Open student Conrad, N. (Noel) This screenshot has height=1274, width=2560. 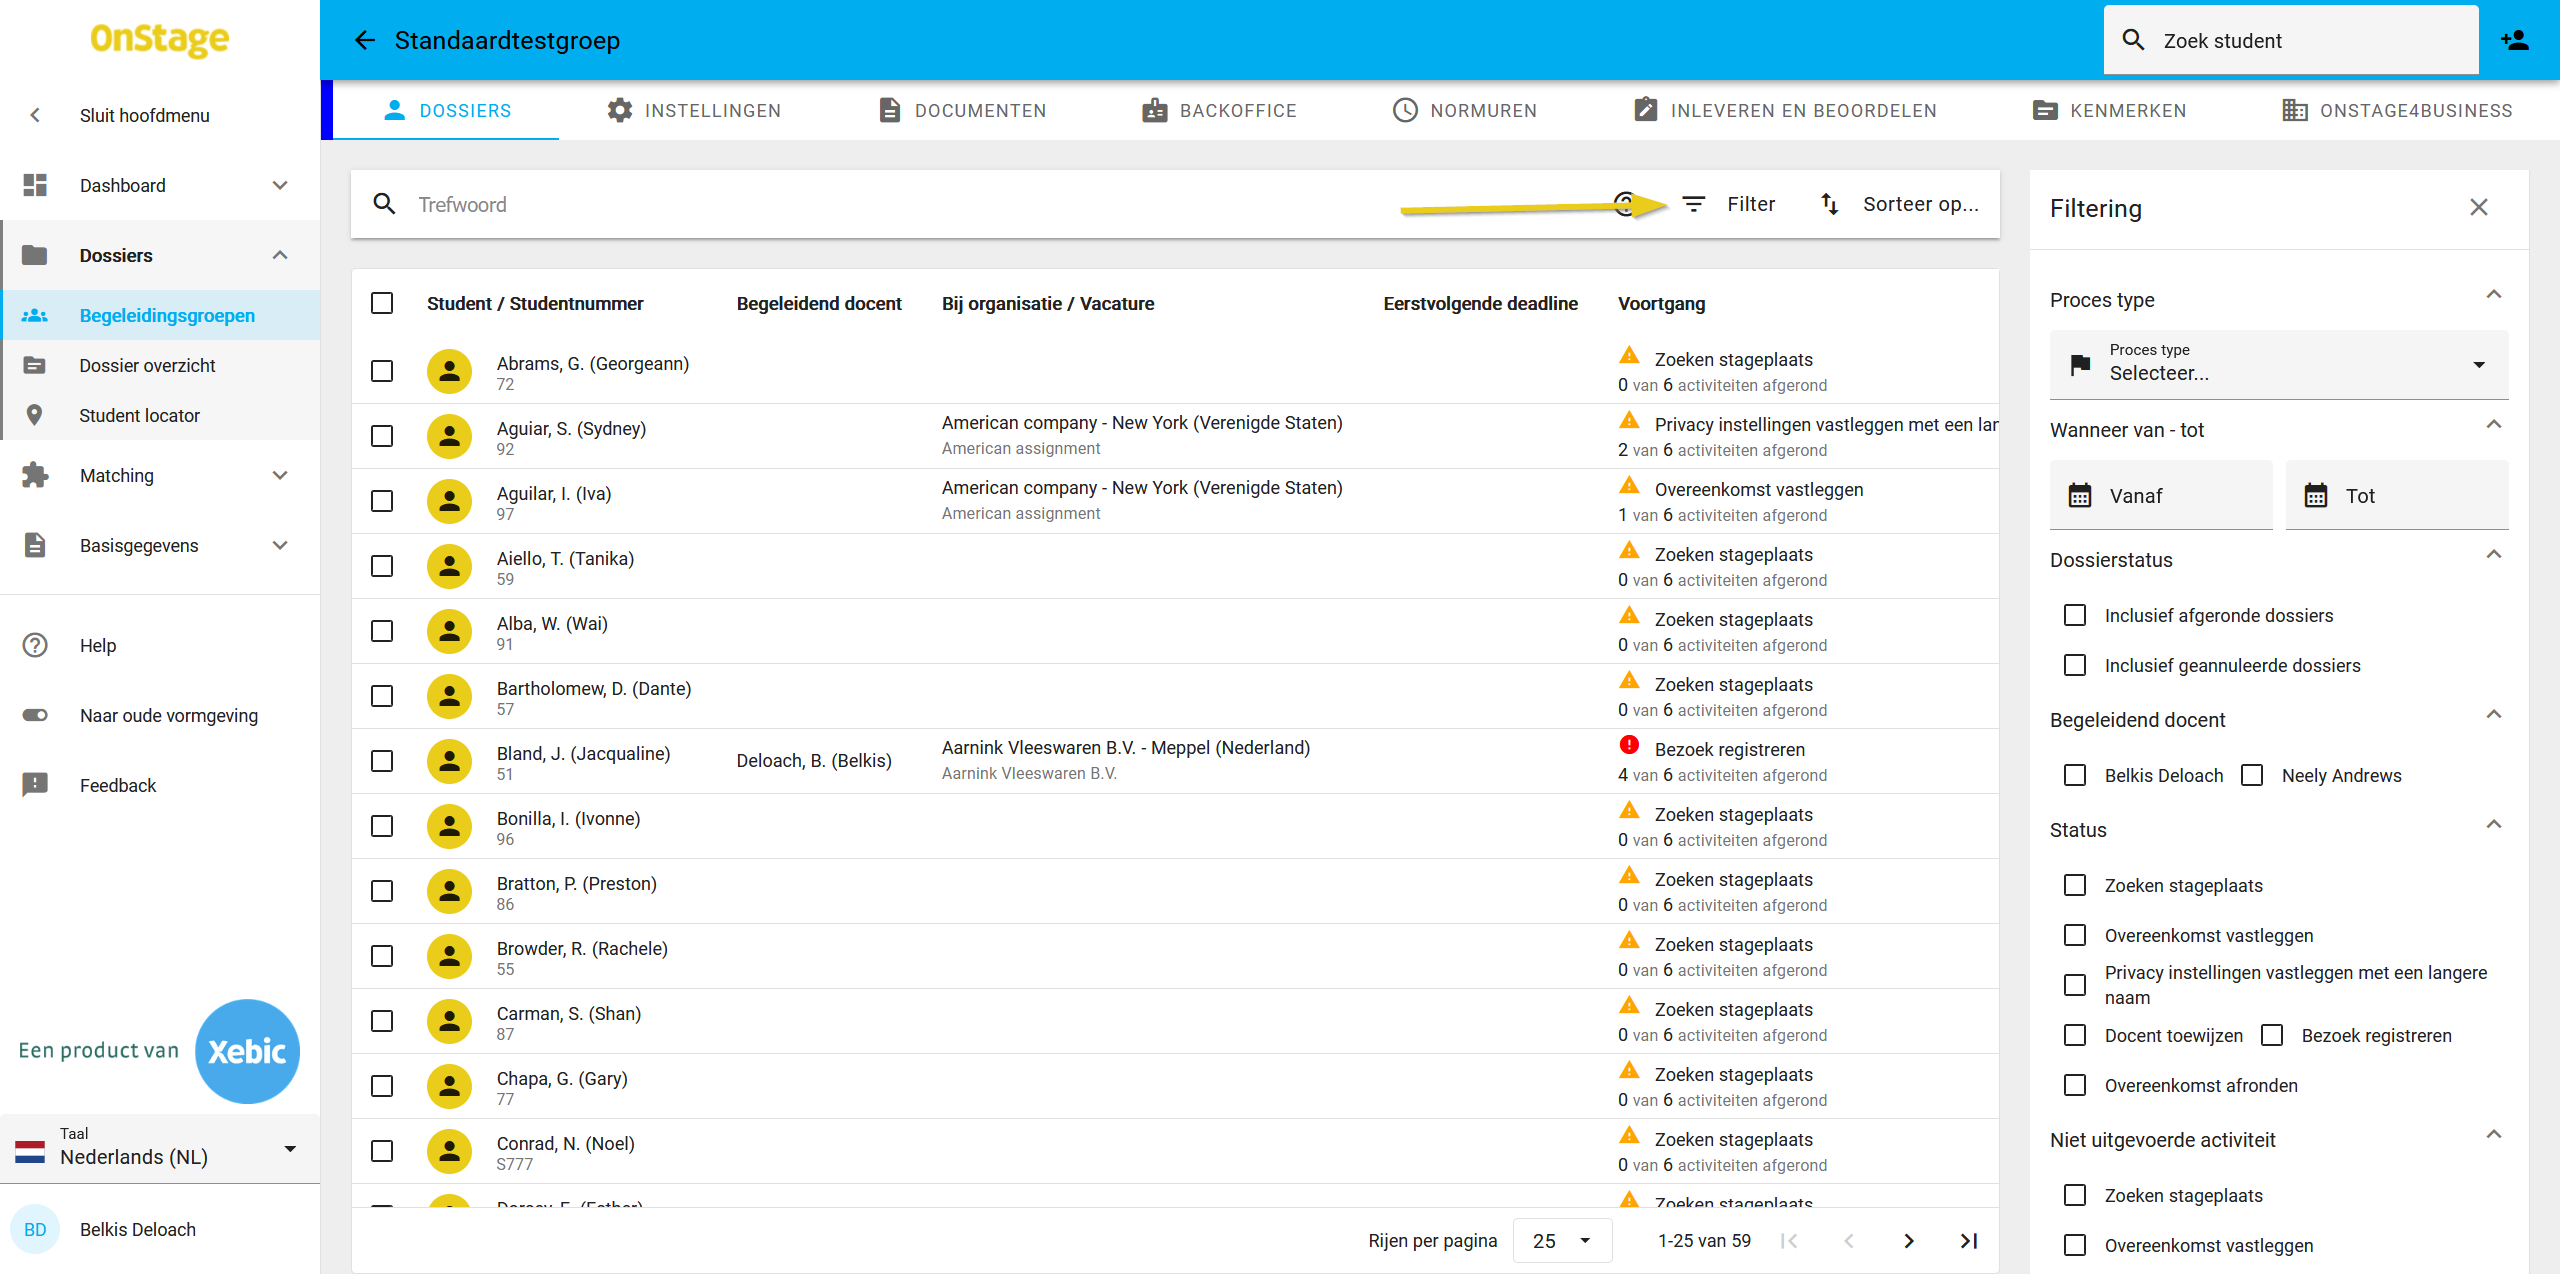566,1144
